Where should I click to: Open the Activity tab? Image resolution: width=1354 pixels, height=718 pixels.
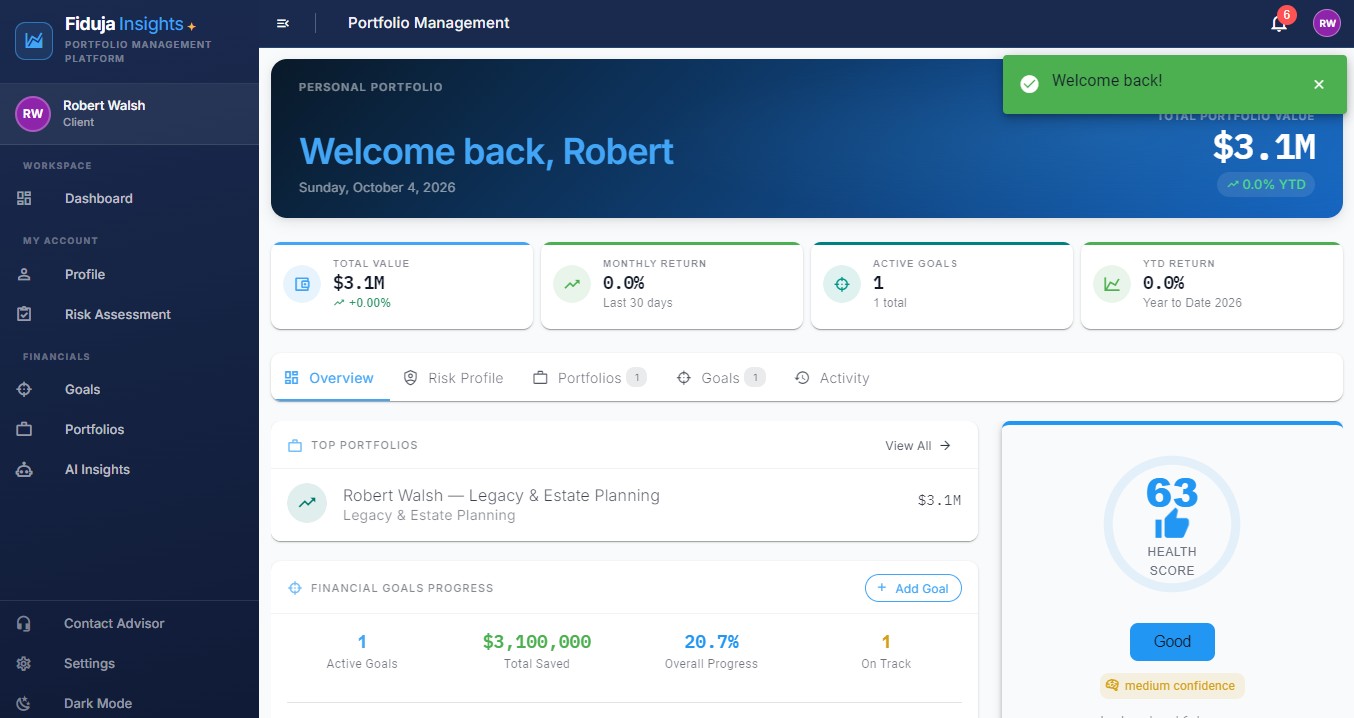832,378
